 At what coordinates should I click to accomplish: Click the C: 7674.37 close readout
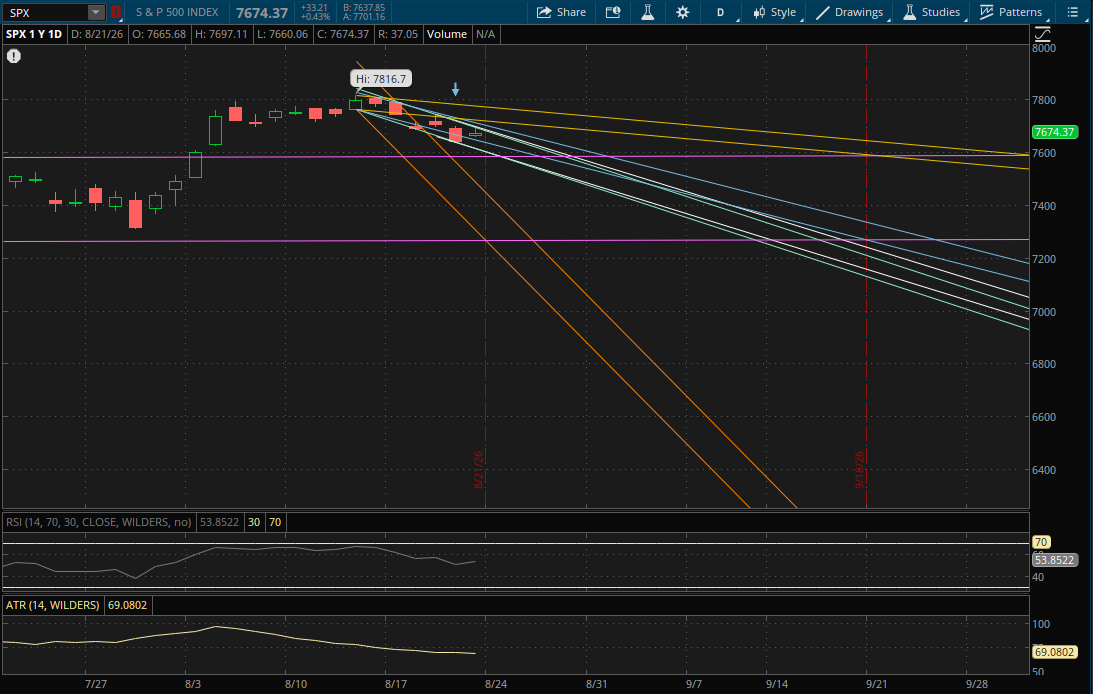[342, 34]
